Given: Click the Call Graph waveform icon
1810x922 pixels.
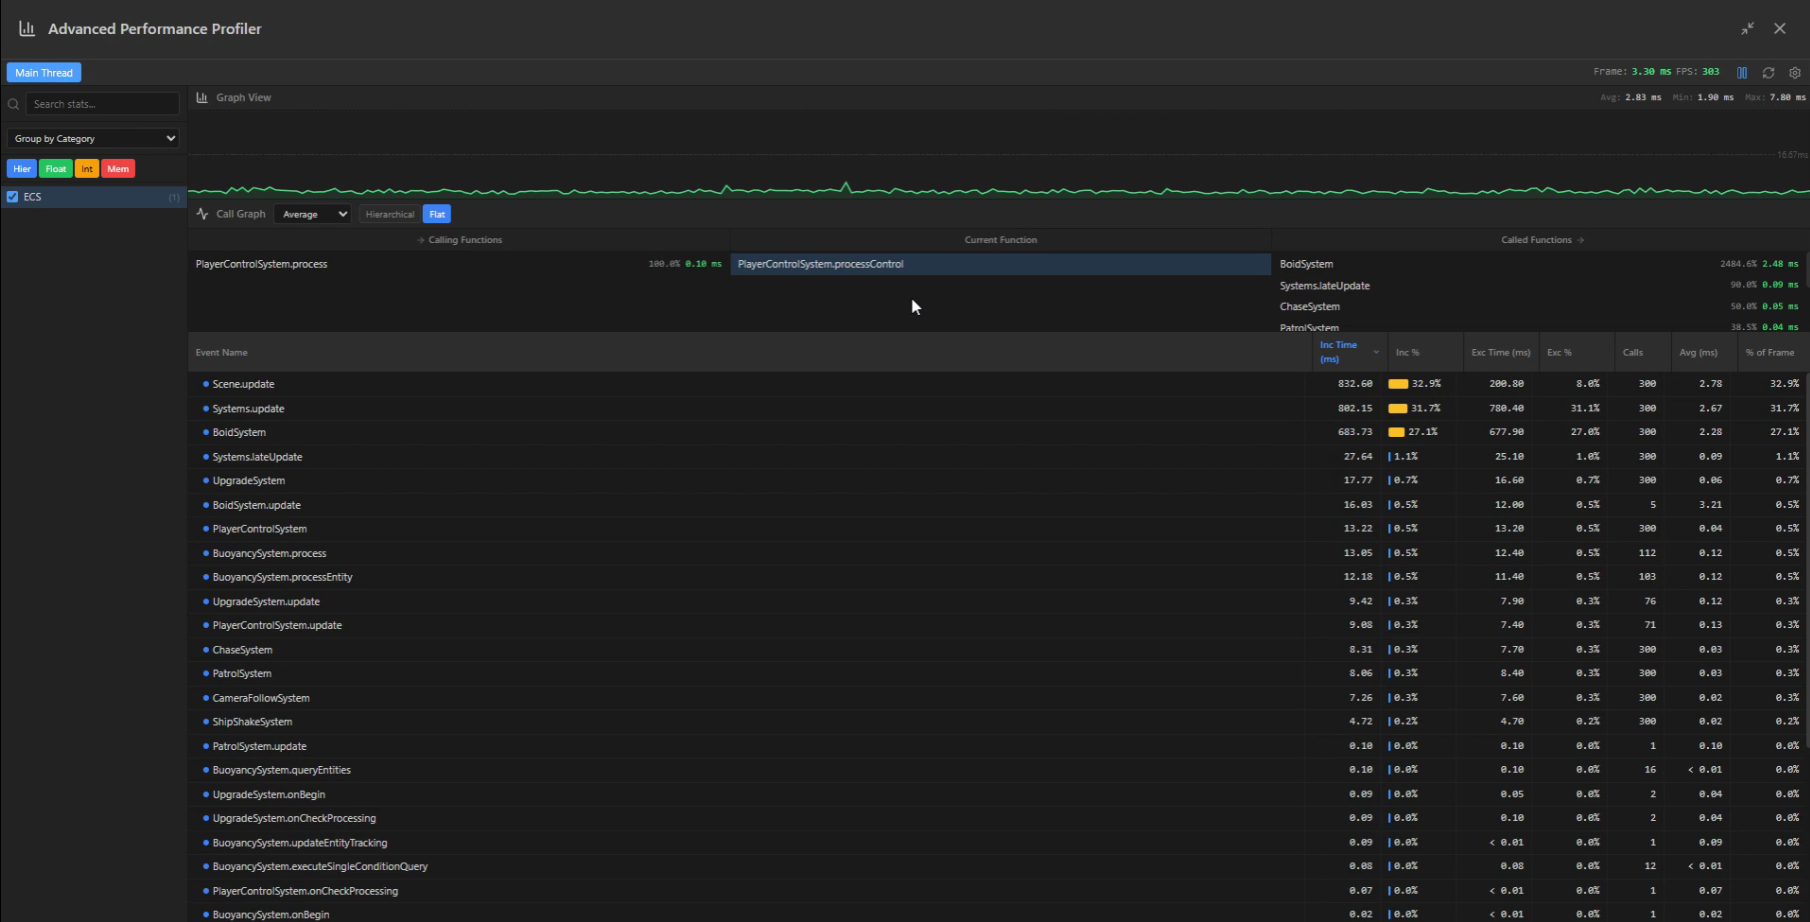Looking at the screenshot, I should [204, 213].
